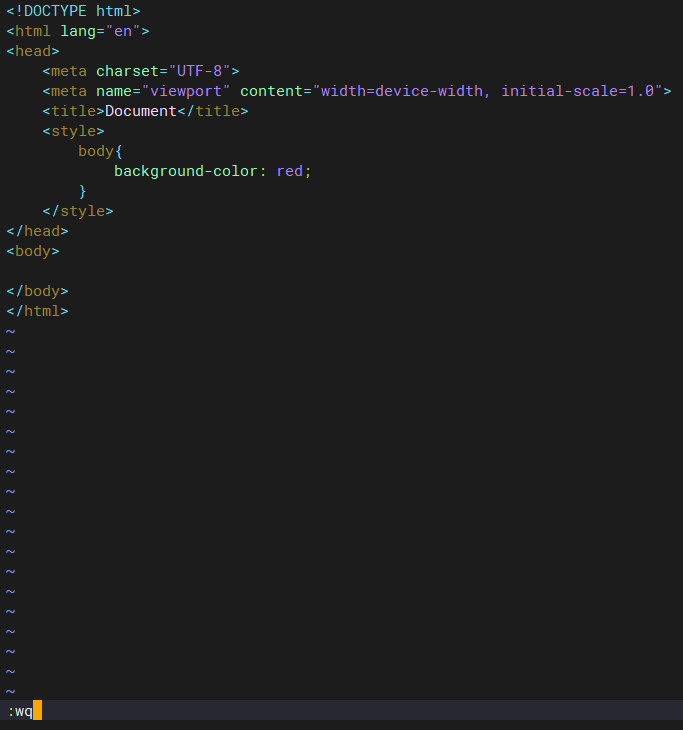Click the :wq command in command line
This screenshot has width=683, height=730.
coord(20,711)
